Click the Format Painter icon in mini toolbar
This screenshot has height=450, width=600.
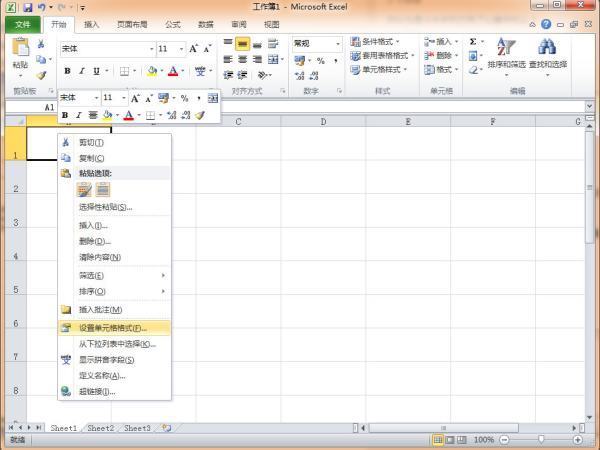tap(199, 115)
